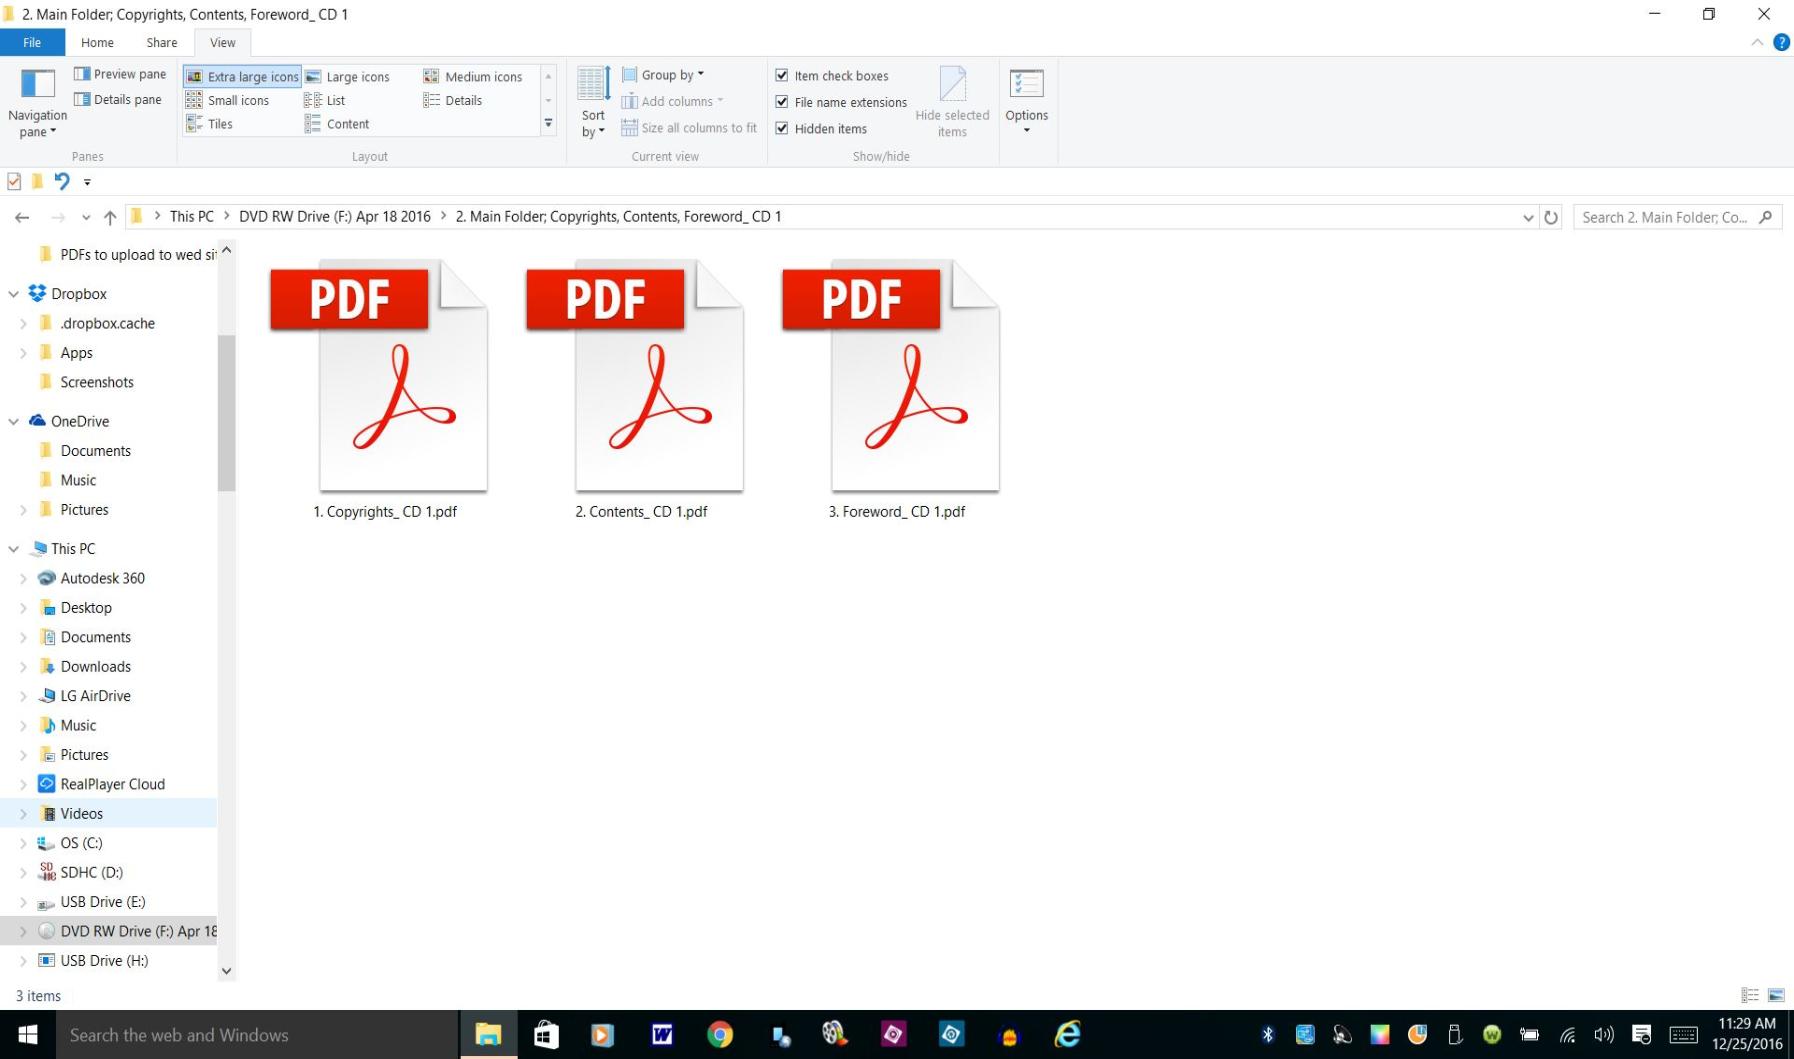Open Internet Explorer from the taskbar
This screenshot has width=1794, height=1059.
pos(1067,1035)
